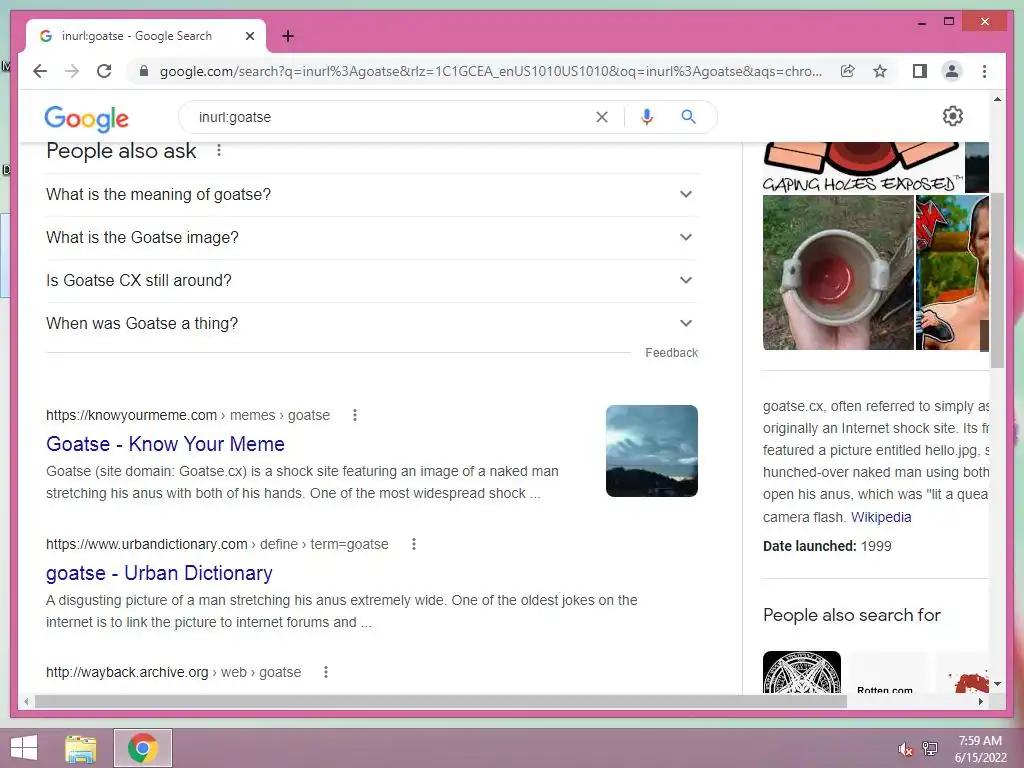The image size is (1024, 768).
Task: Open the Wikipedia link in knowledge panel
Action: click(x=881, y=517)
